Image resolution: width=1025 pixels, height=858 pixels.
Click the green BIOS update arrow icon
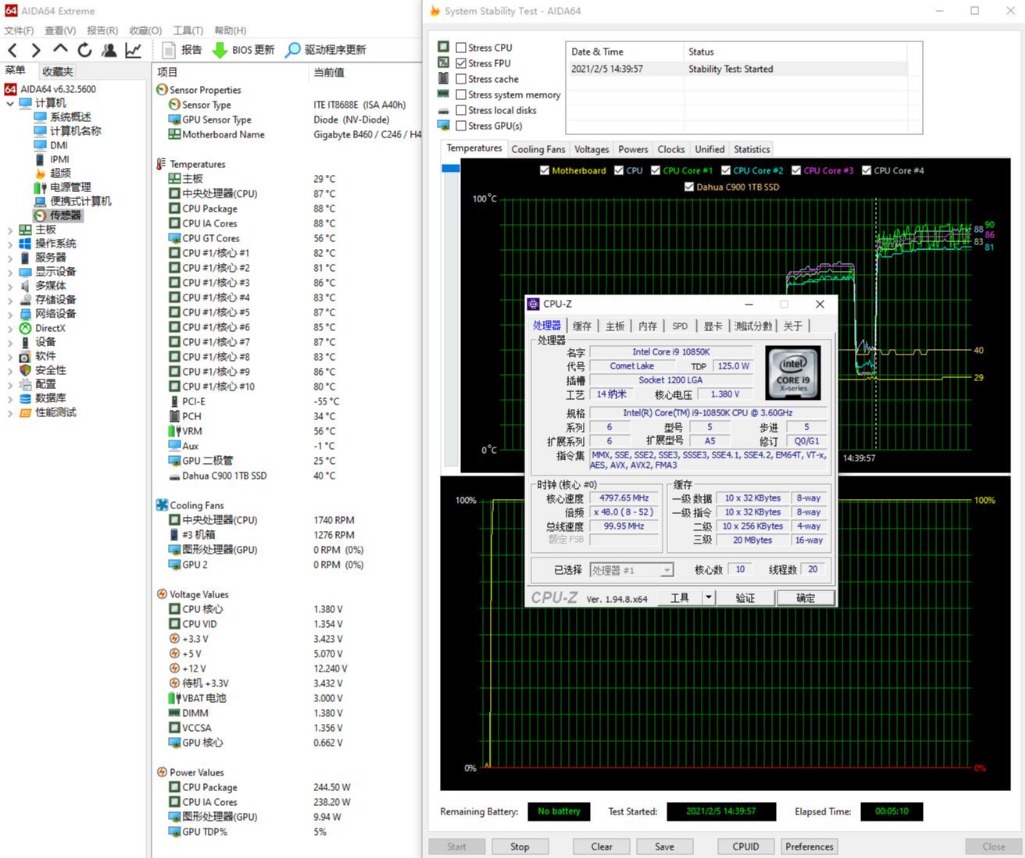coord(219,50)
